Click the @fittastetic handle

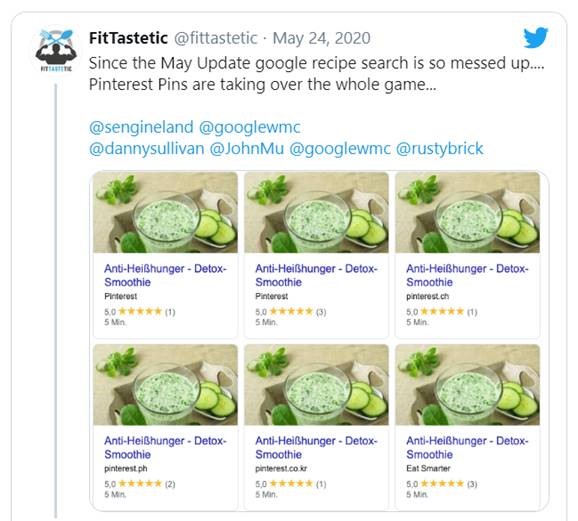pos(216,38)
